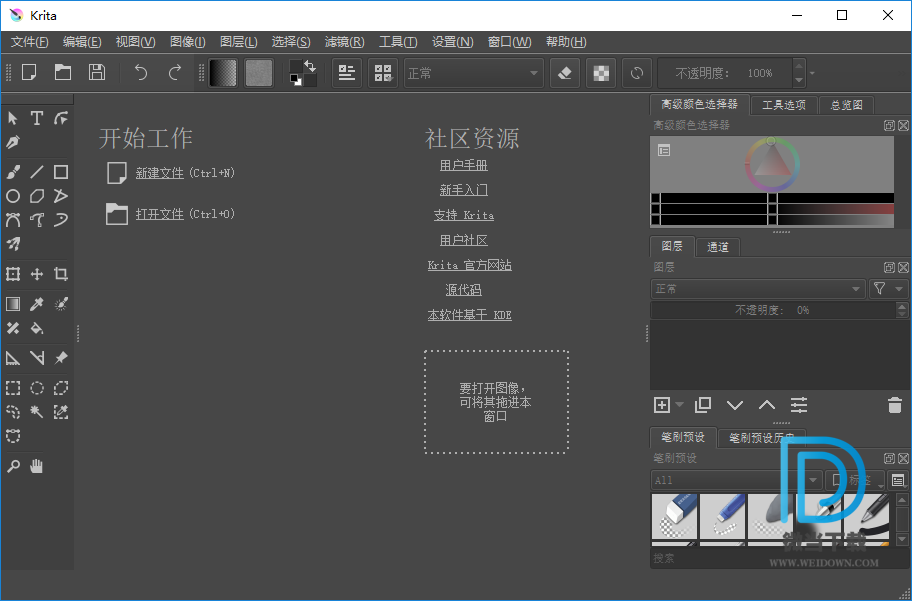
Task: Select the Polygon tool
Action: [x=37, y=196]
